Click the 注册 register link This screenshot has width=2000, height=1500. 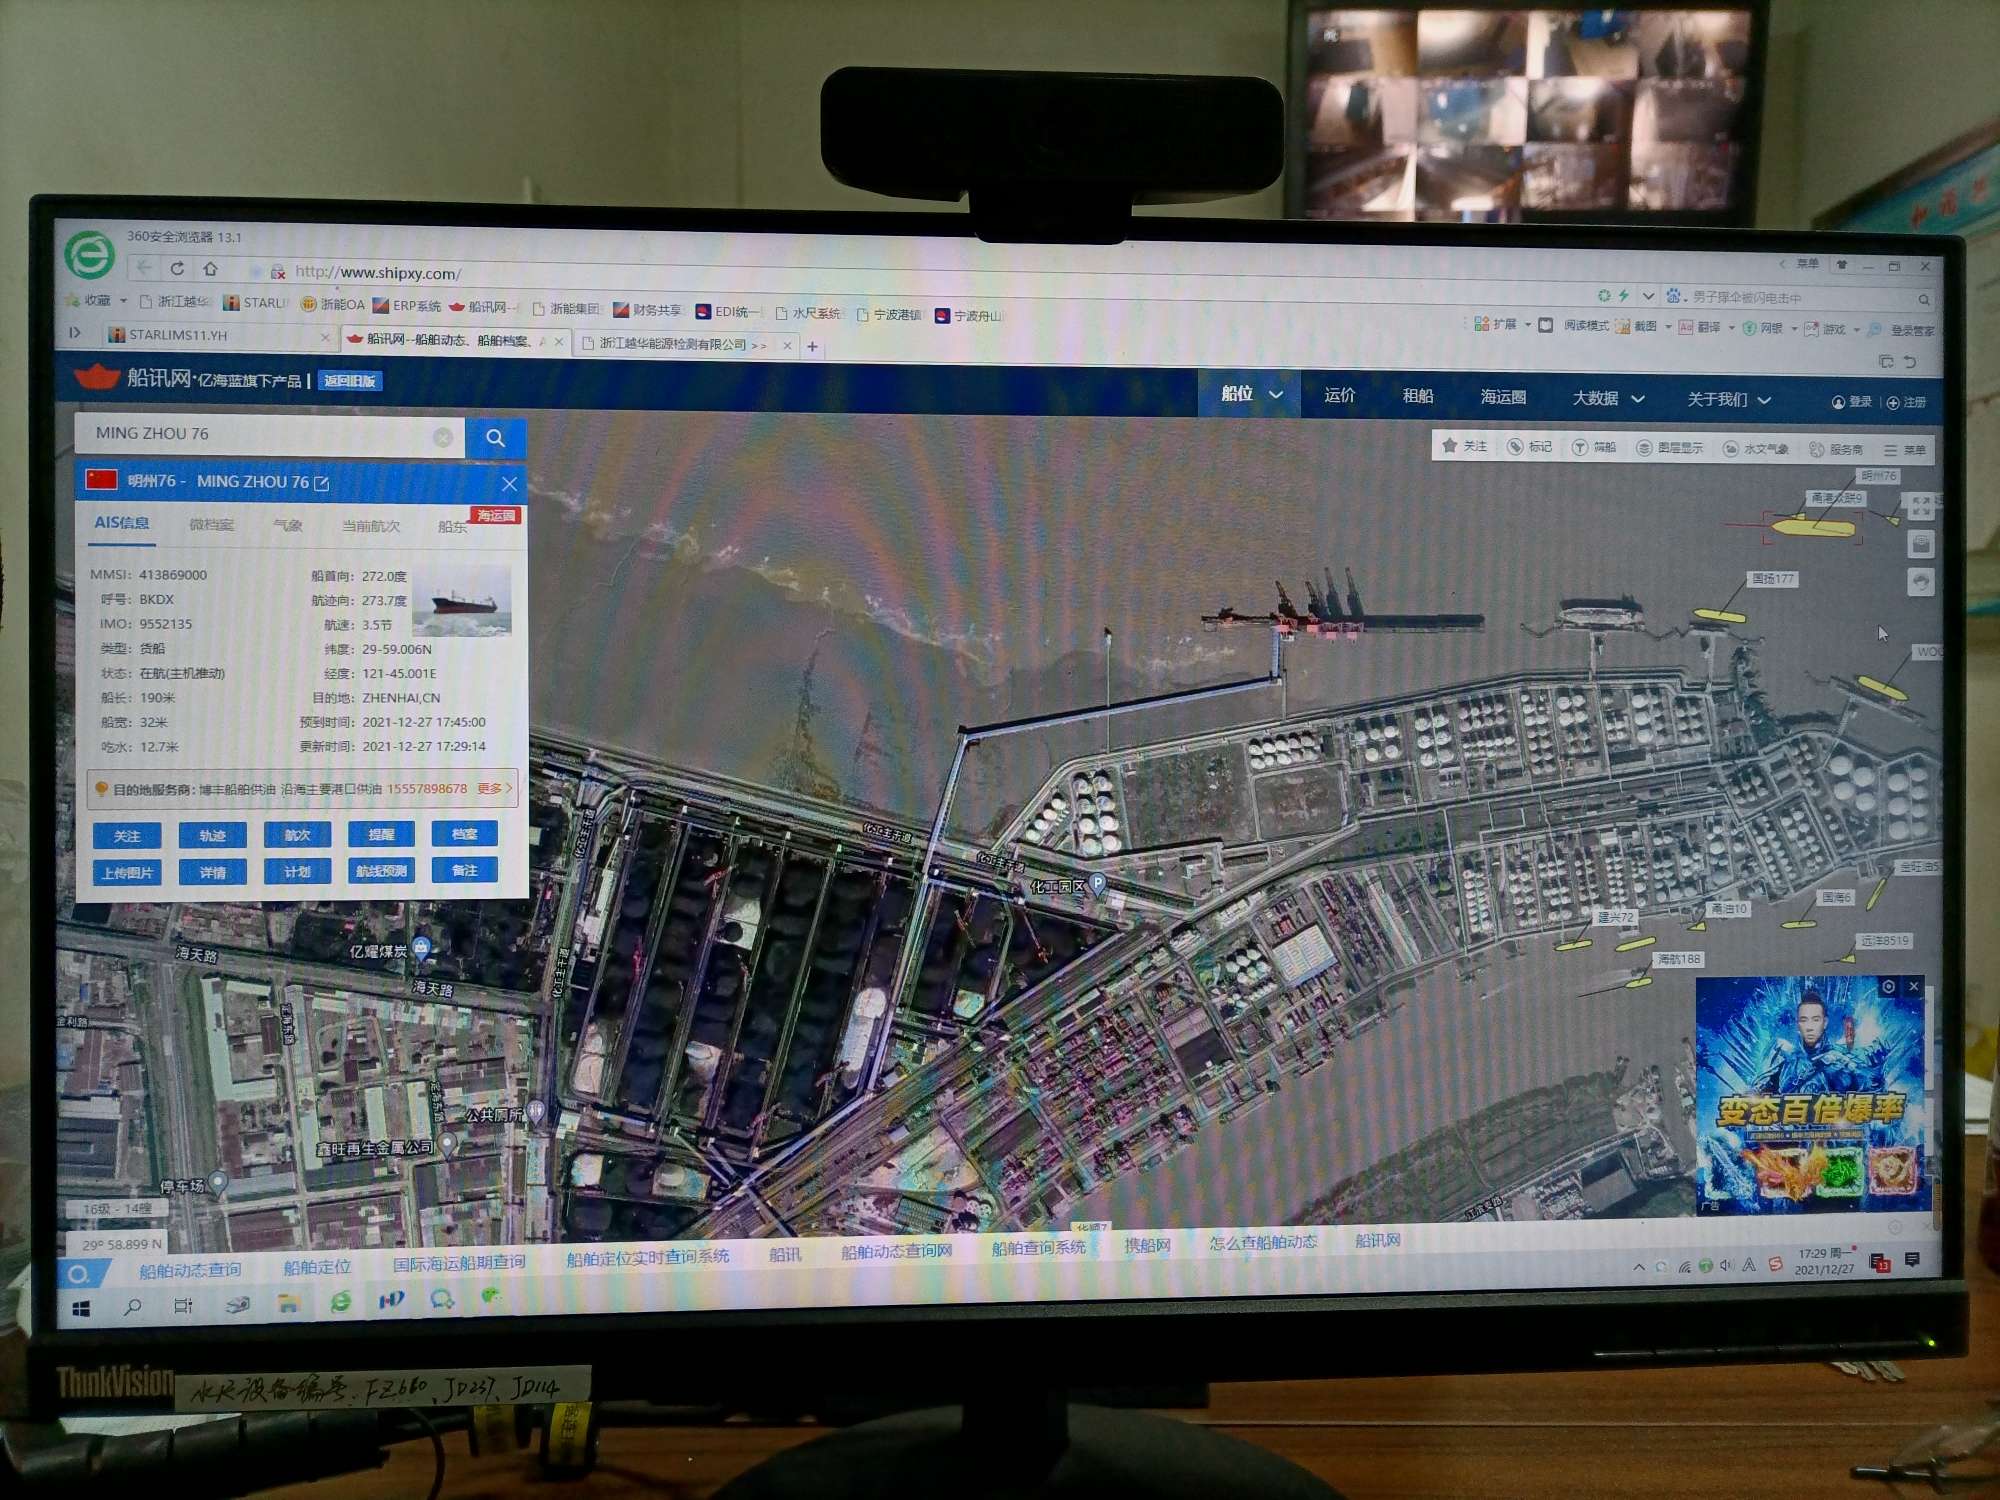pos(1907,402)
